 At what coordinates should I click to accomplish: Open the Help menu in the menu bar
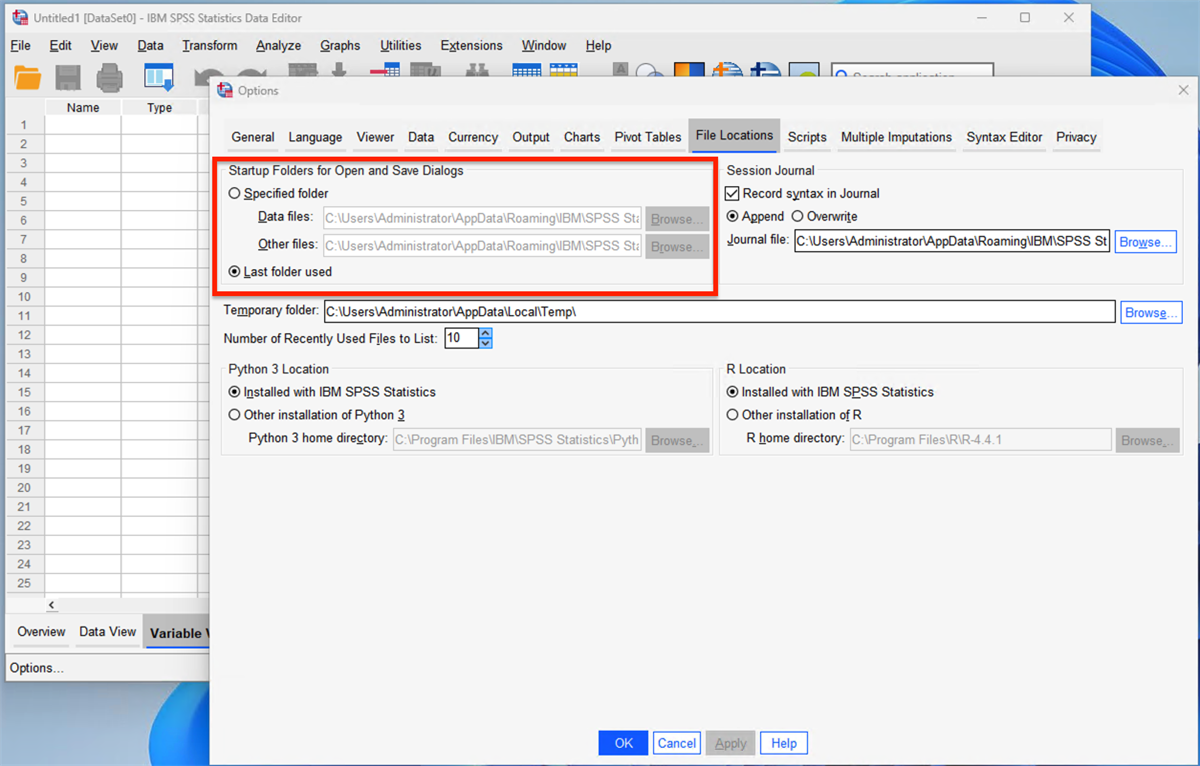tap(598, 45)
